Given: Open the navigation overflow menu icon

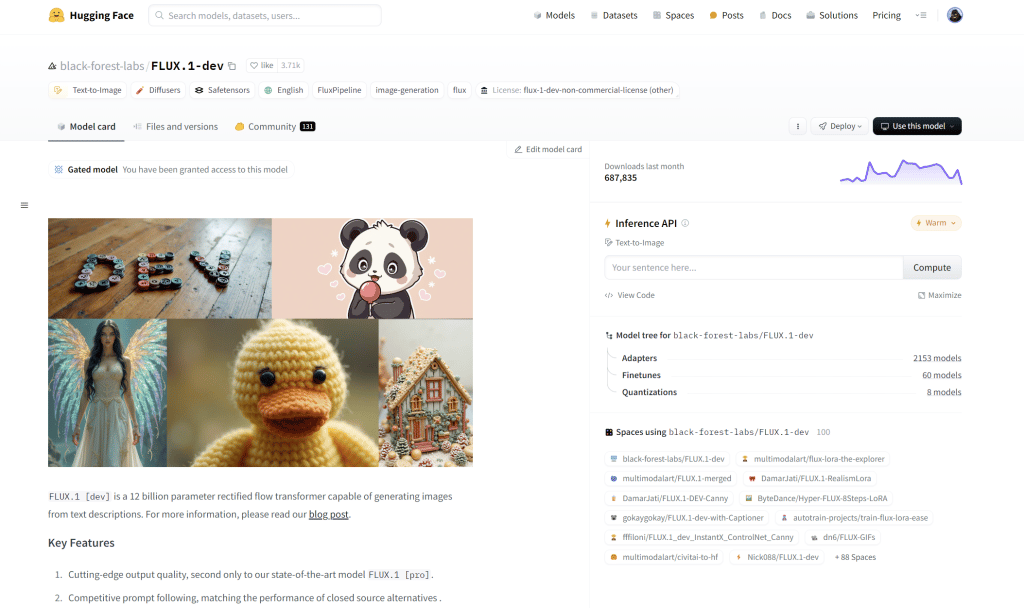Looking at the screenshot, I should [x=921, y=15].
